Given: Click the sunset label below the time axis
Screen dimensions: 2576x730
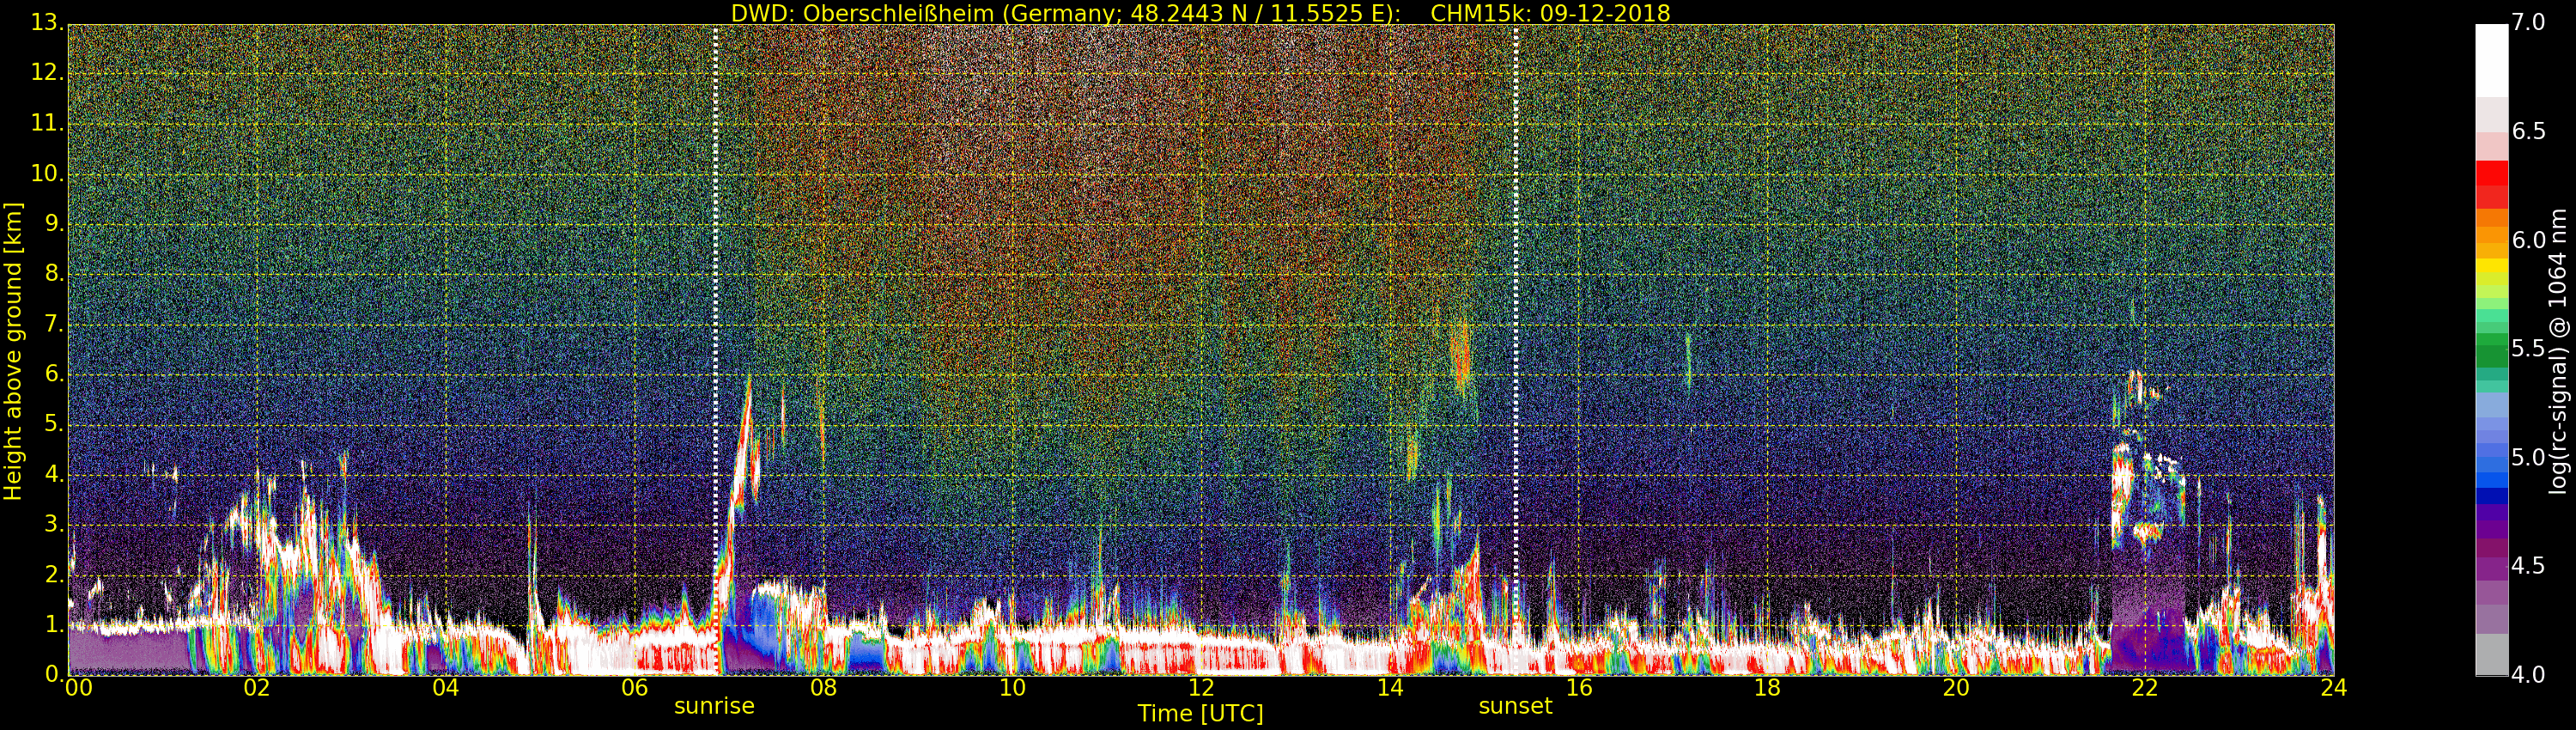Looking at the screenshot, I should (1515, 706).
